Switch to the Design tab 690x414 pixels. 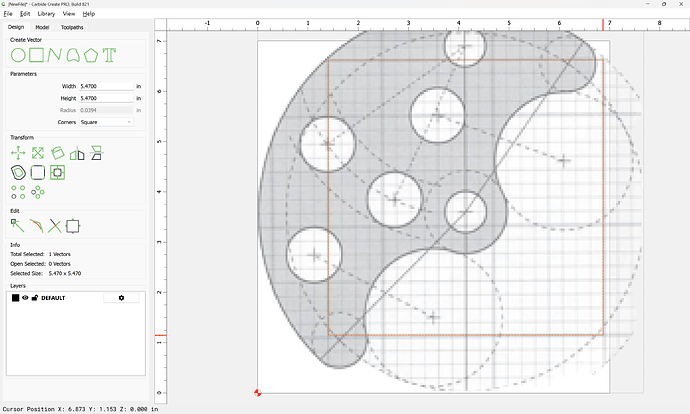(16, 27)
